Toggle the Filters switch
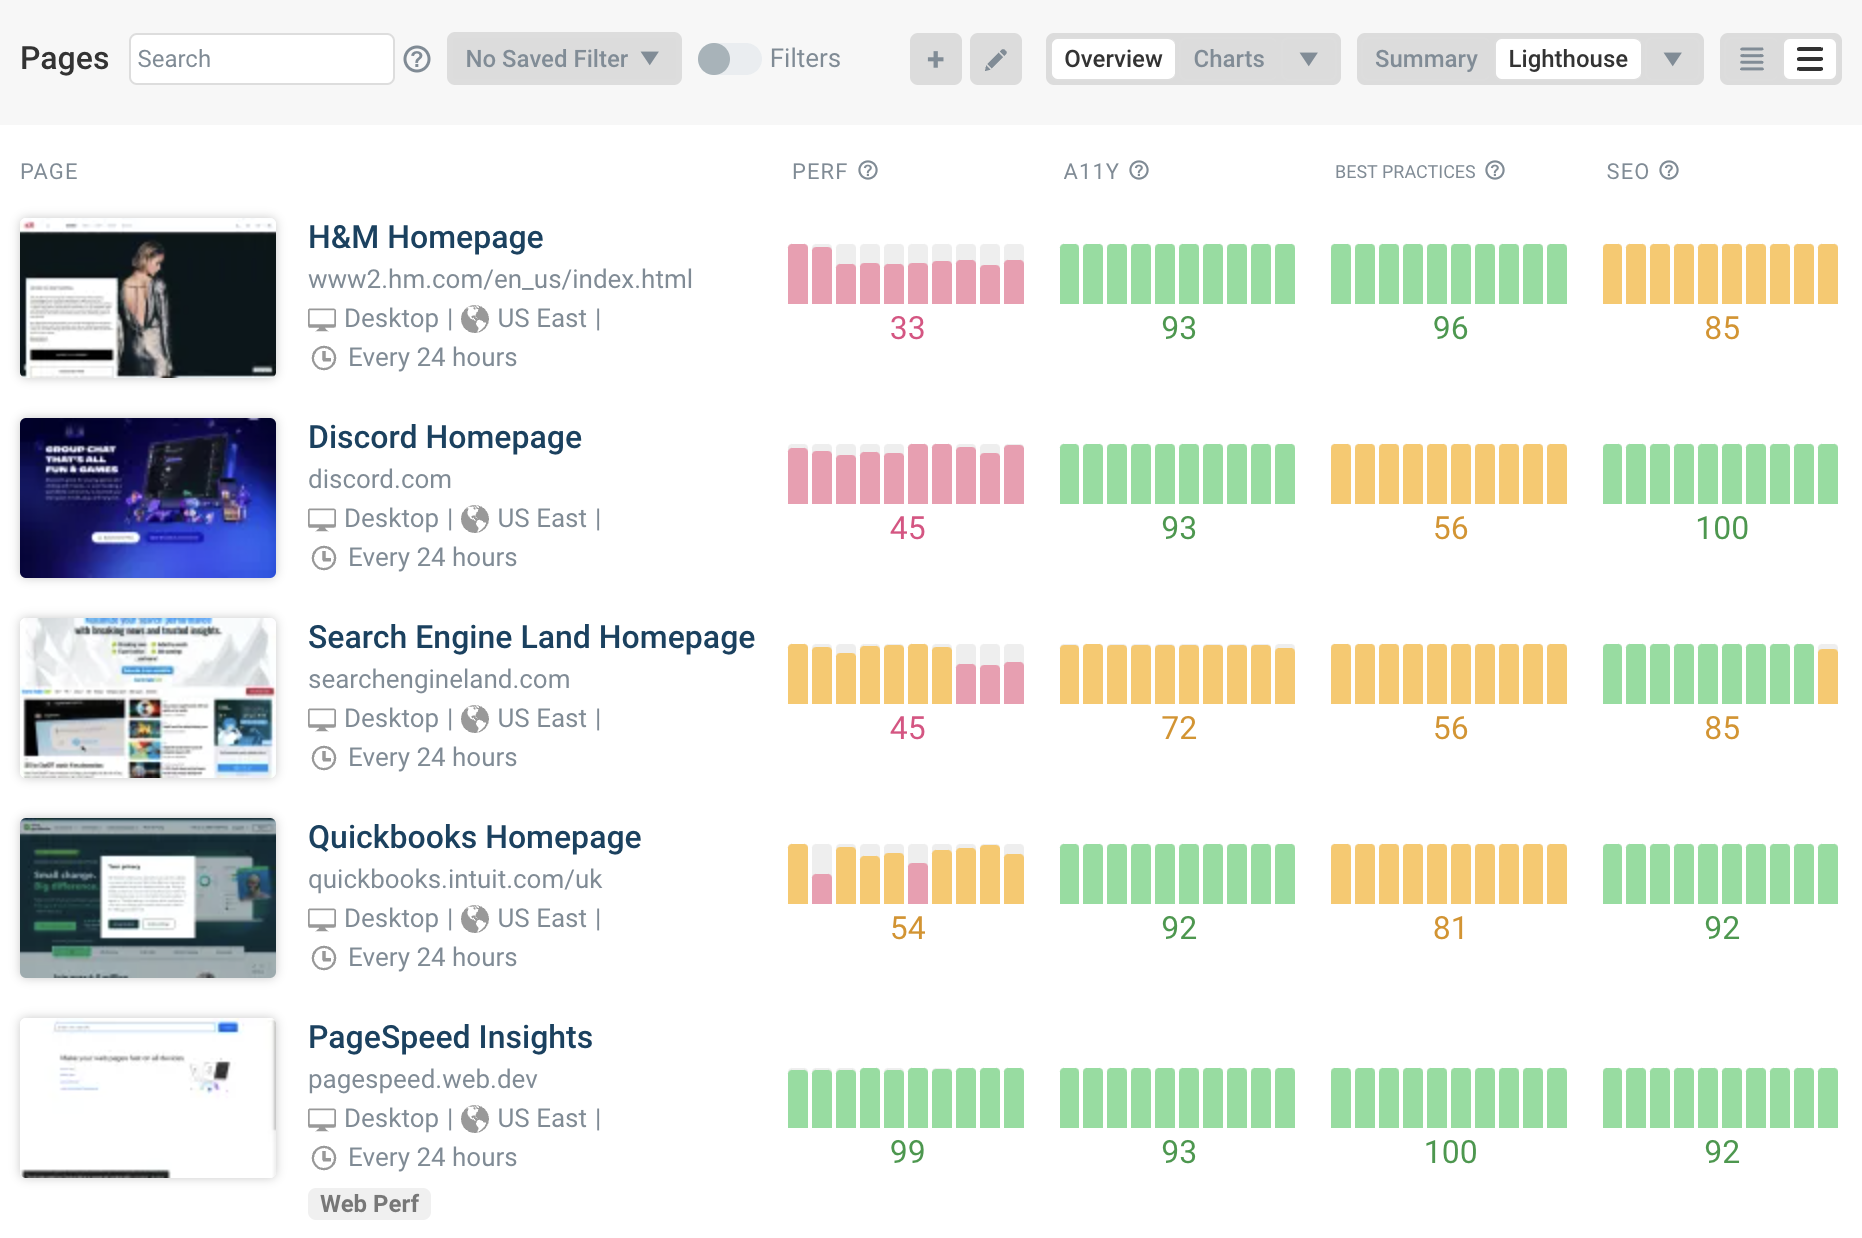1862x1238 pixels. [x=729, y=59]
